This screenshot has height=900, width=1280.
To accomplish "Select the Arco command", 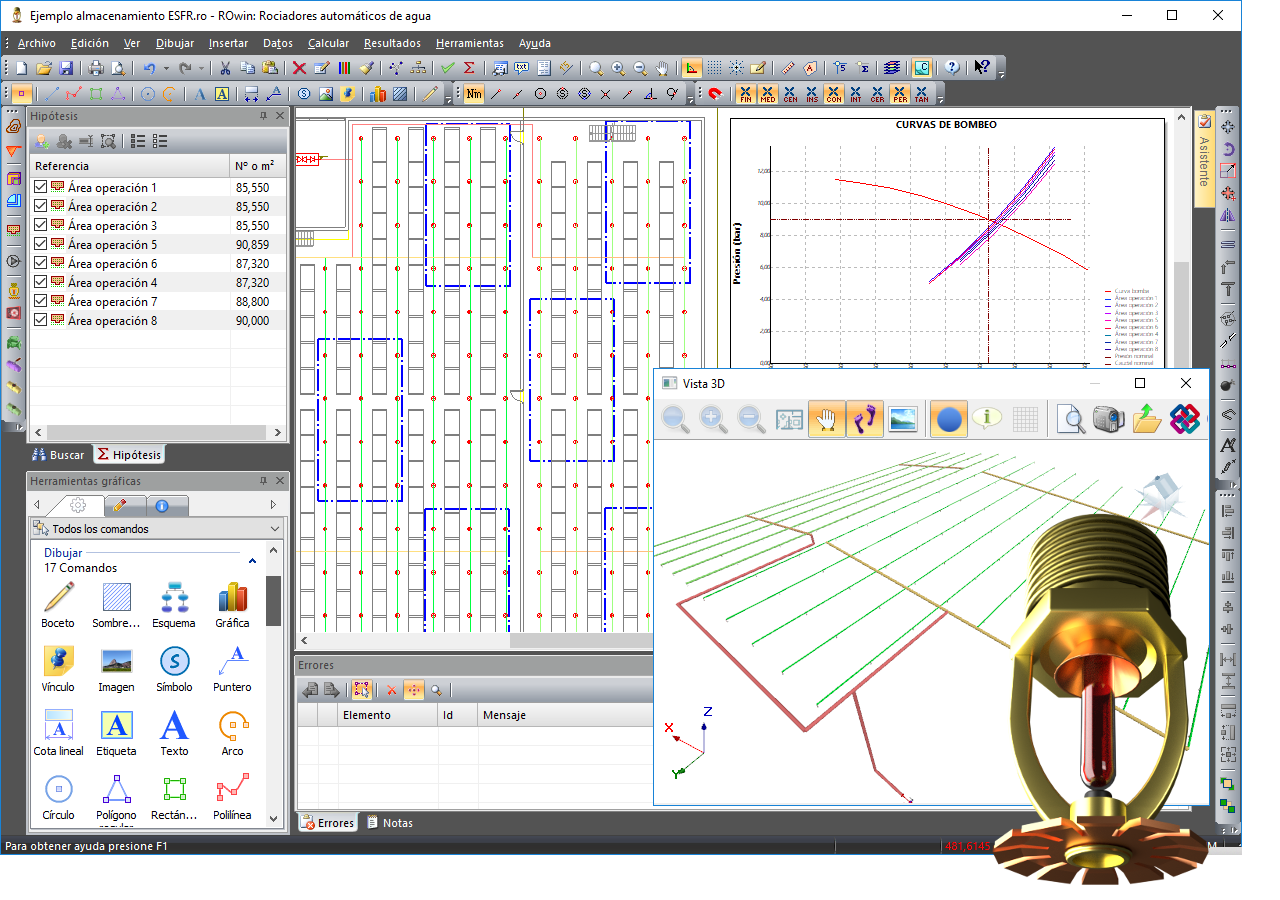I will [232, 733].
